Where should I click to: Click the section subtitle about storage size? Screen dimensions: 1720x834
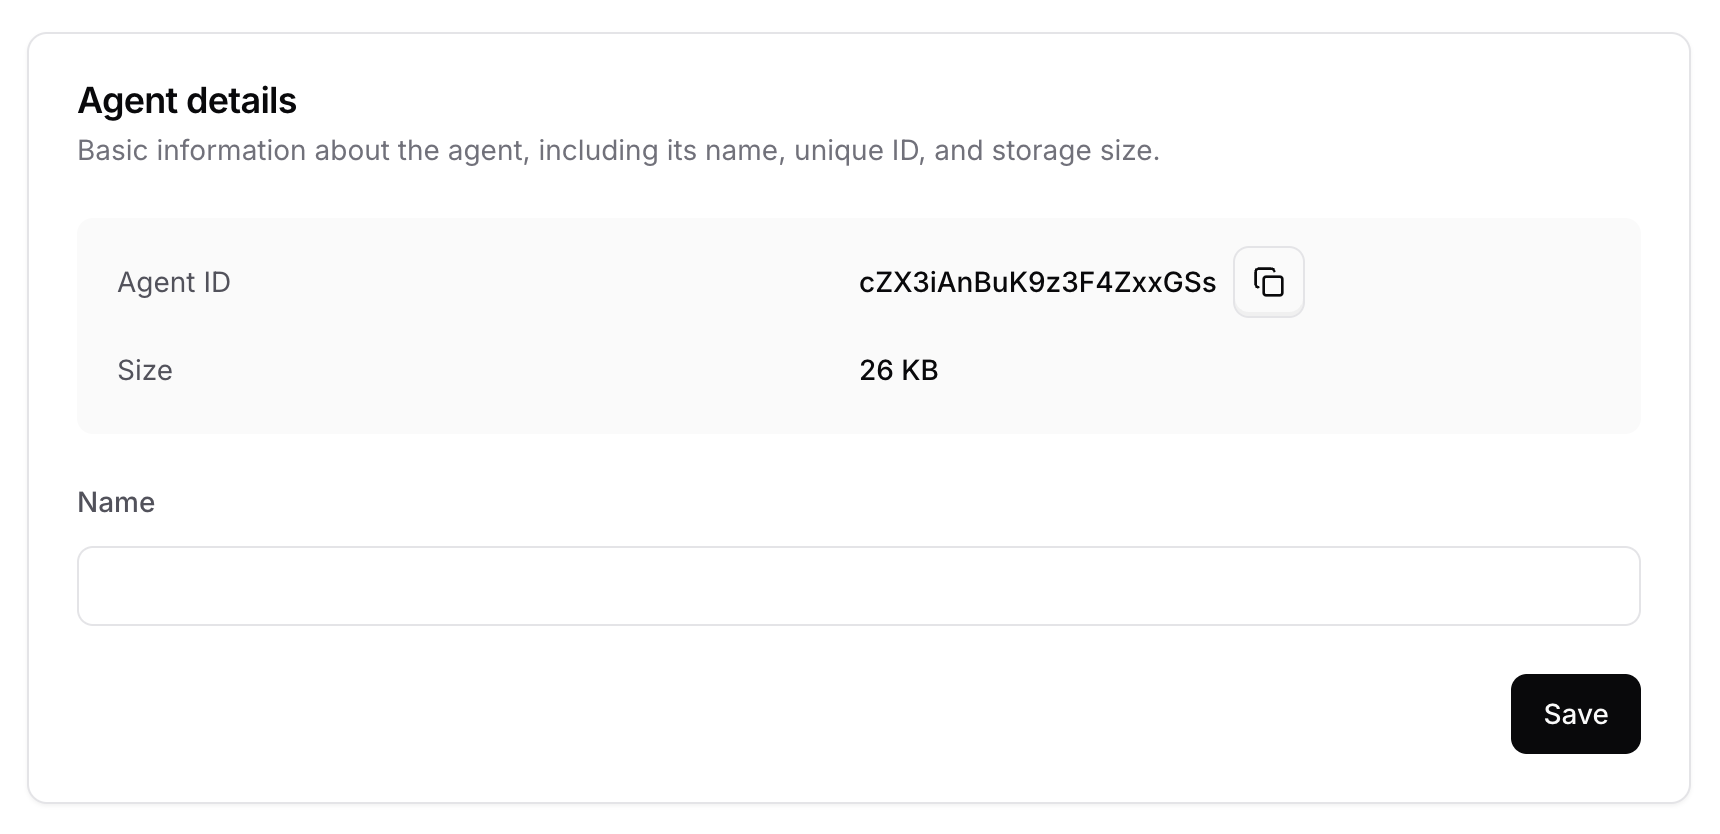(618, 151)
